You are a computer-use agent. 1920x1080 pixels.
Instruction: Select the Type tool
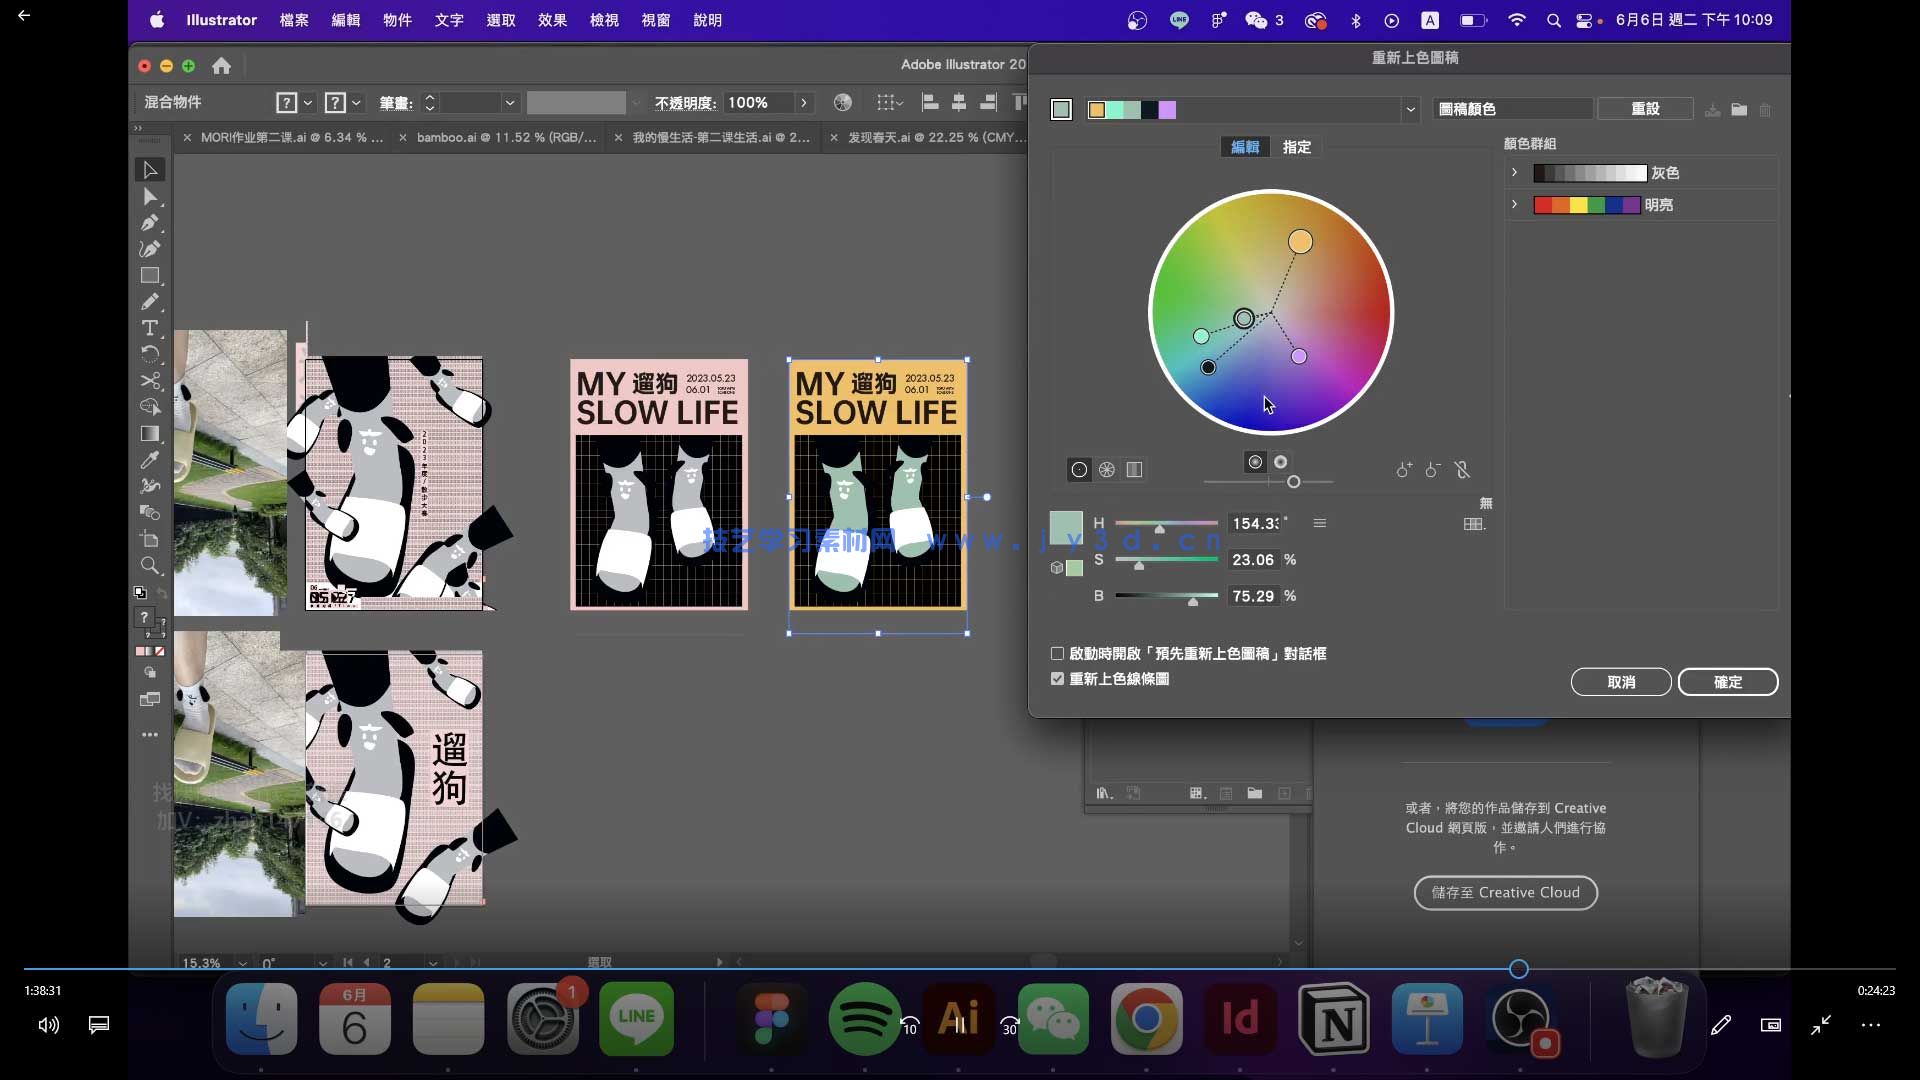[150, 328]
